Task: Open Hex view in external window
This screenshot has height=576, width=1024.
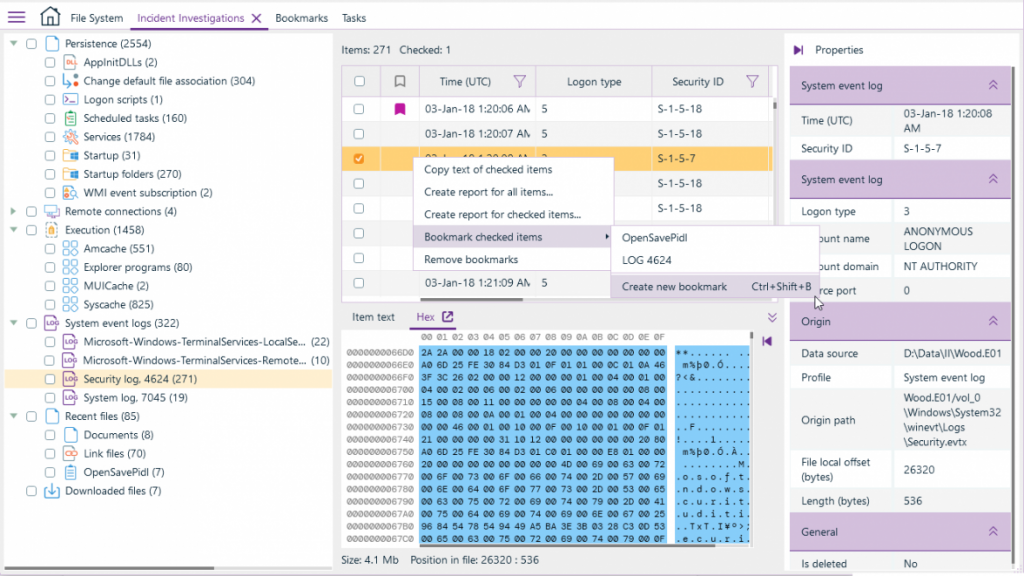Action: [x=448, y=317]
